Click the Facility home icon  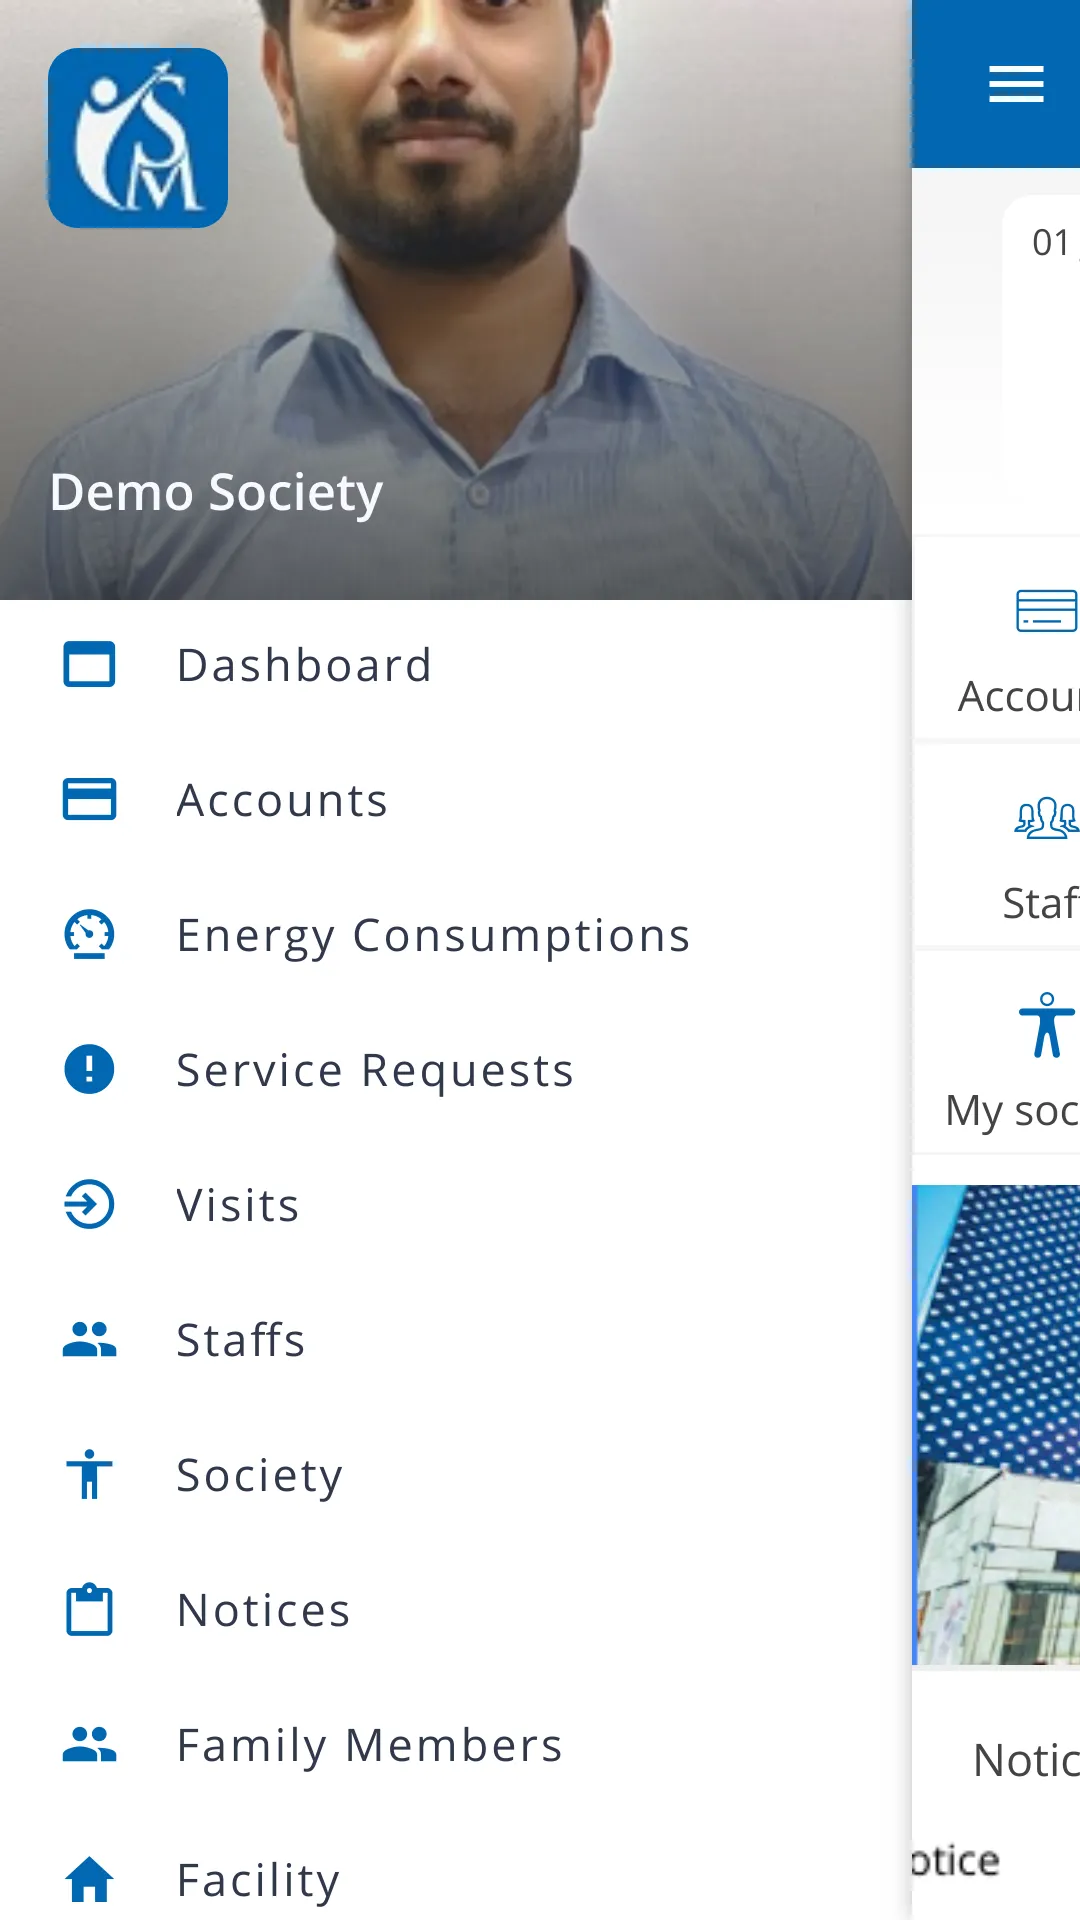click(90, 1880)
